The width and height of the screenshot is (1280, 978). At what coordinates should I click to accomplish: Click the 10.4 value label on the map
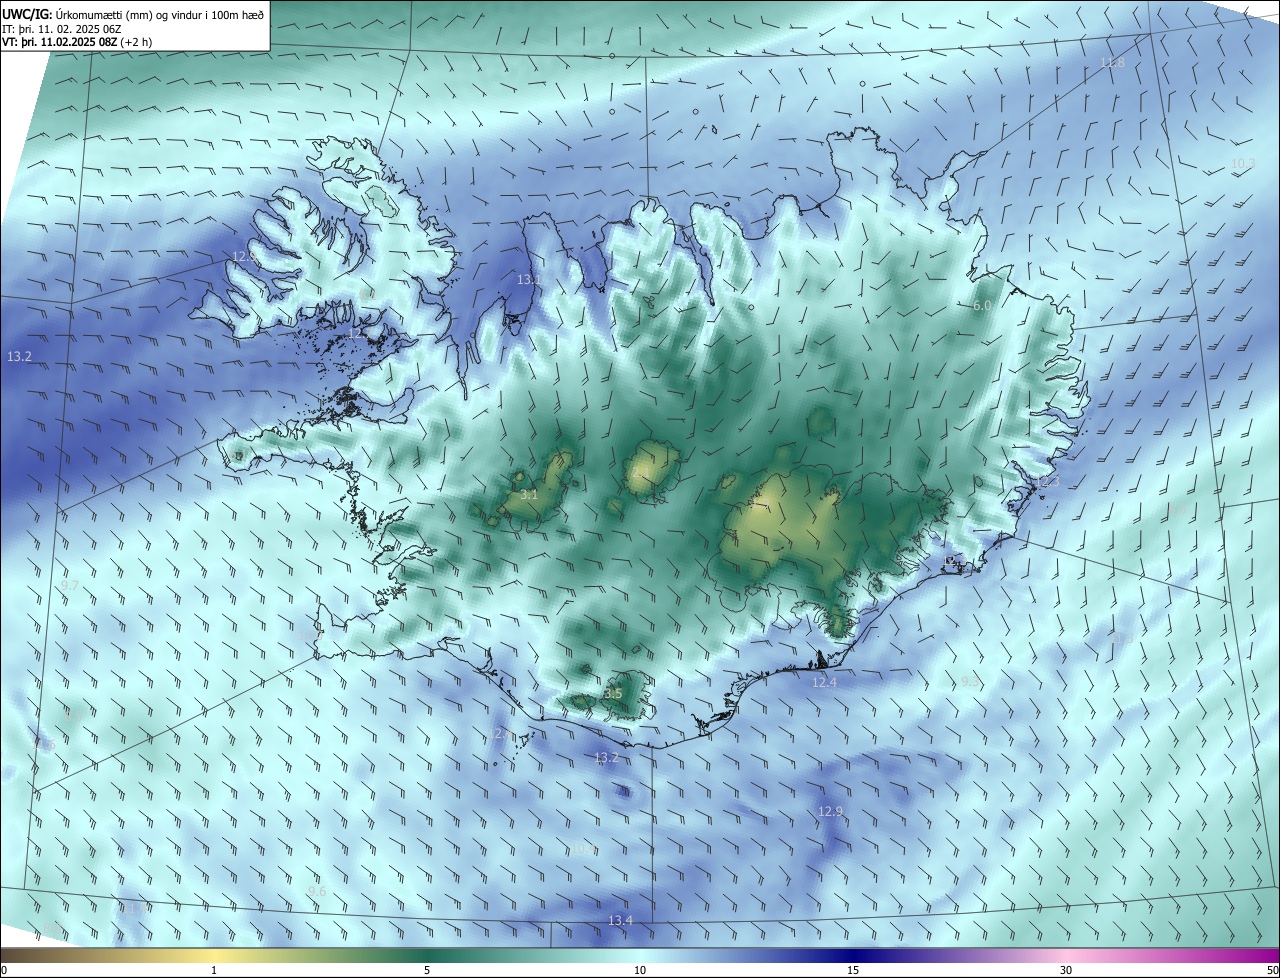pyautogui.click(x=583, y=849)
